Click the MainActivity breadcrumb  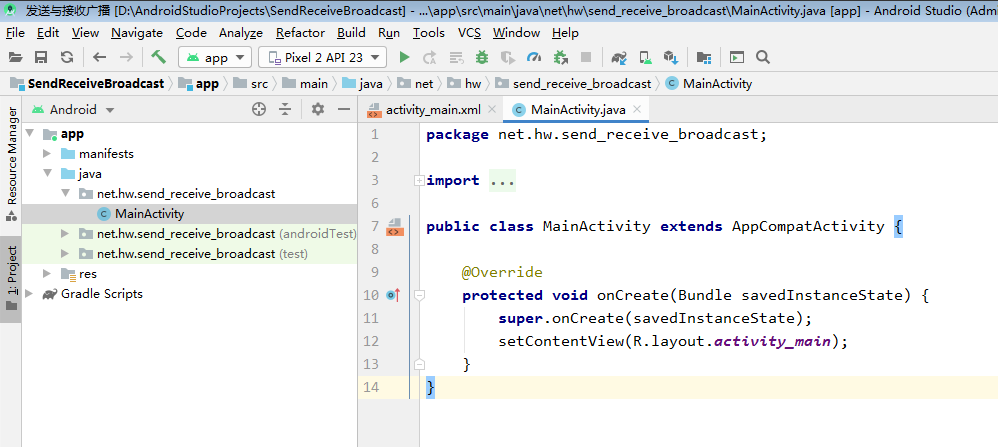(x=708, y=83)
